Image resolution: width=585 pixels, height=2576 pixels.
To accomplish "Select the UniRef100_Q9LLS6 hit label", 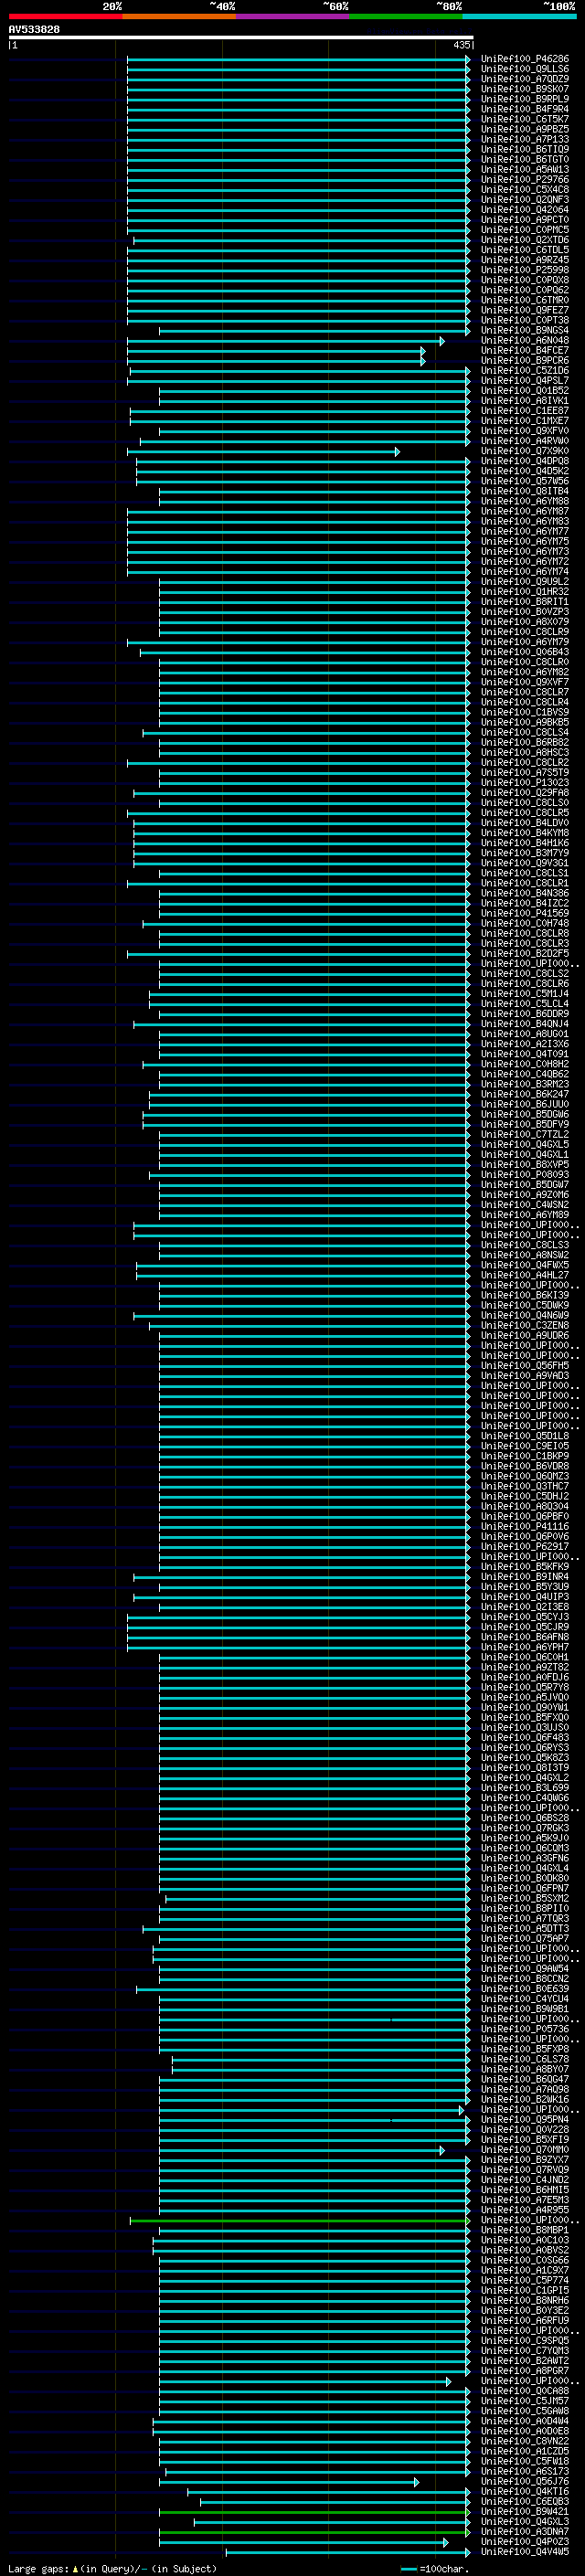I will point(524,69).
